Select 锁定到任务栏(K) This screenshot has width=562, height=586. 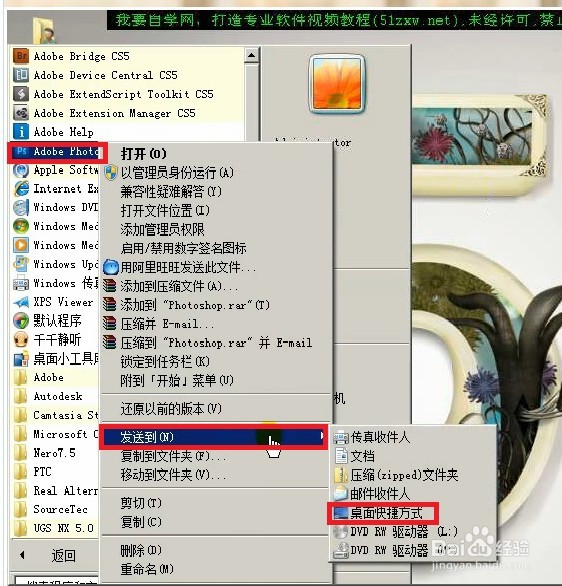coord(165,361)
